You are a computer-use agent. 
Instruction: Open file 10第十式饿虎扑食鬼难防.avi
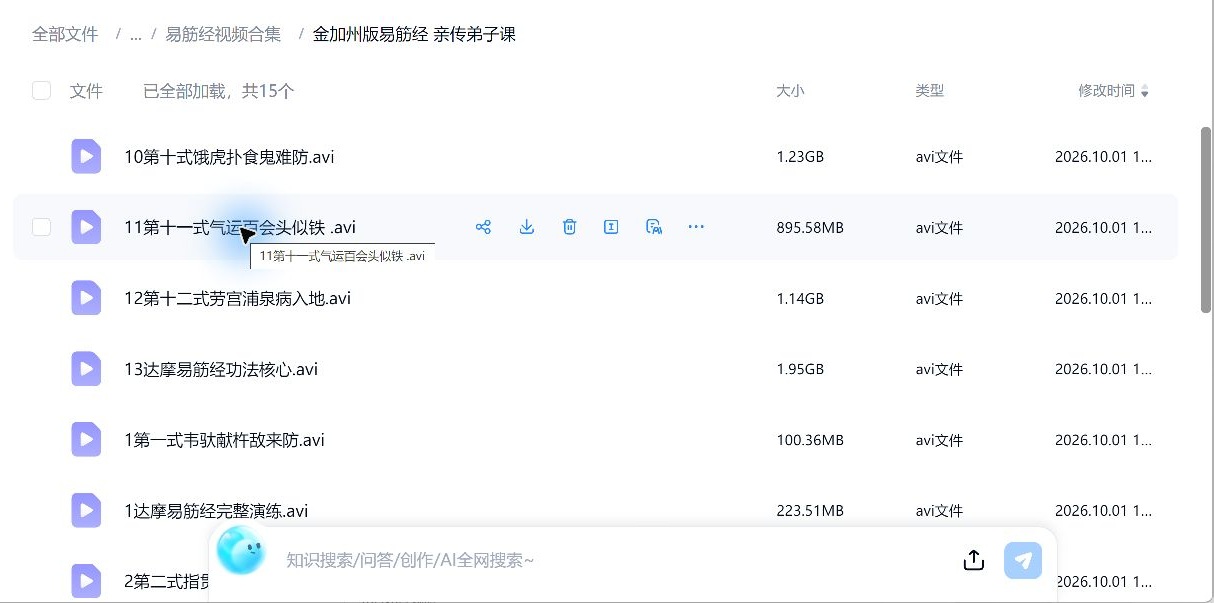229,157
